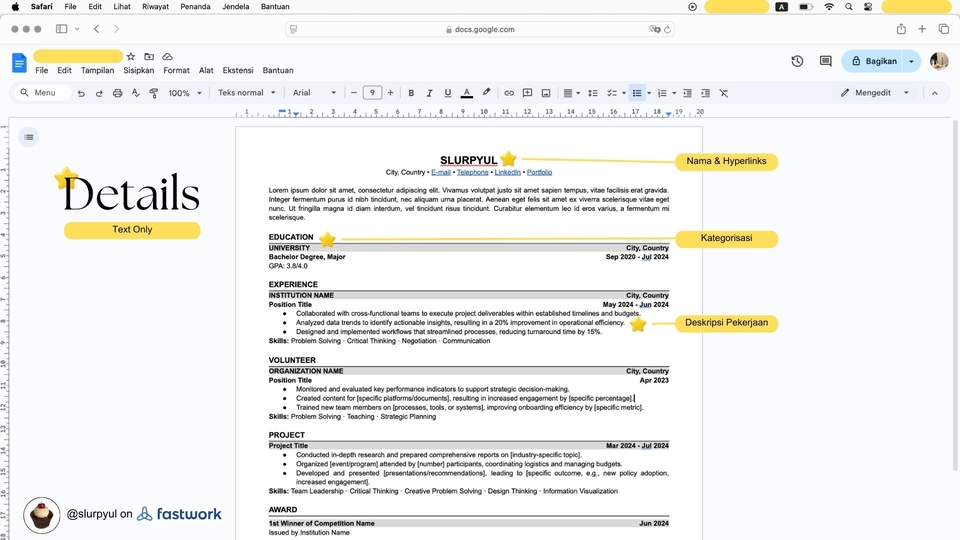Insert an image using the toolbar icon

546,93
